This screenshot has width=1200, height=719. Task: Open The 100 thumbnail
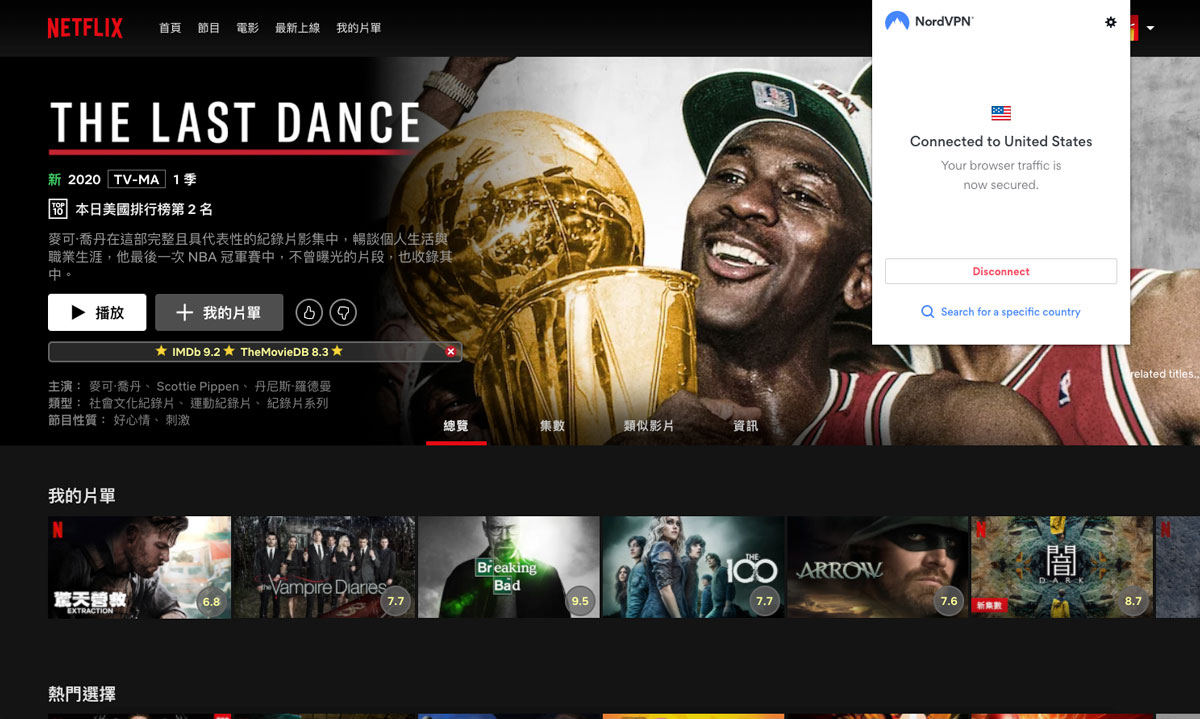693,567
